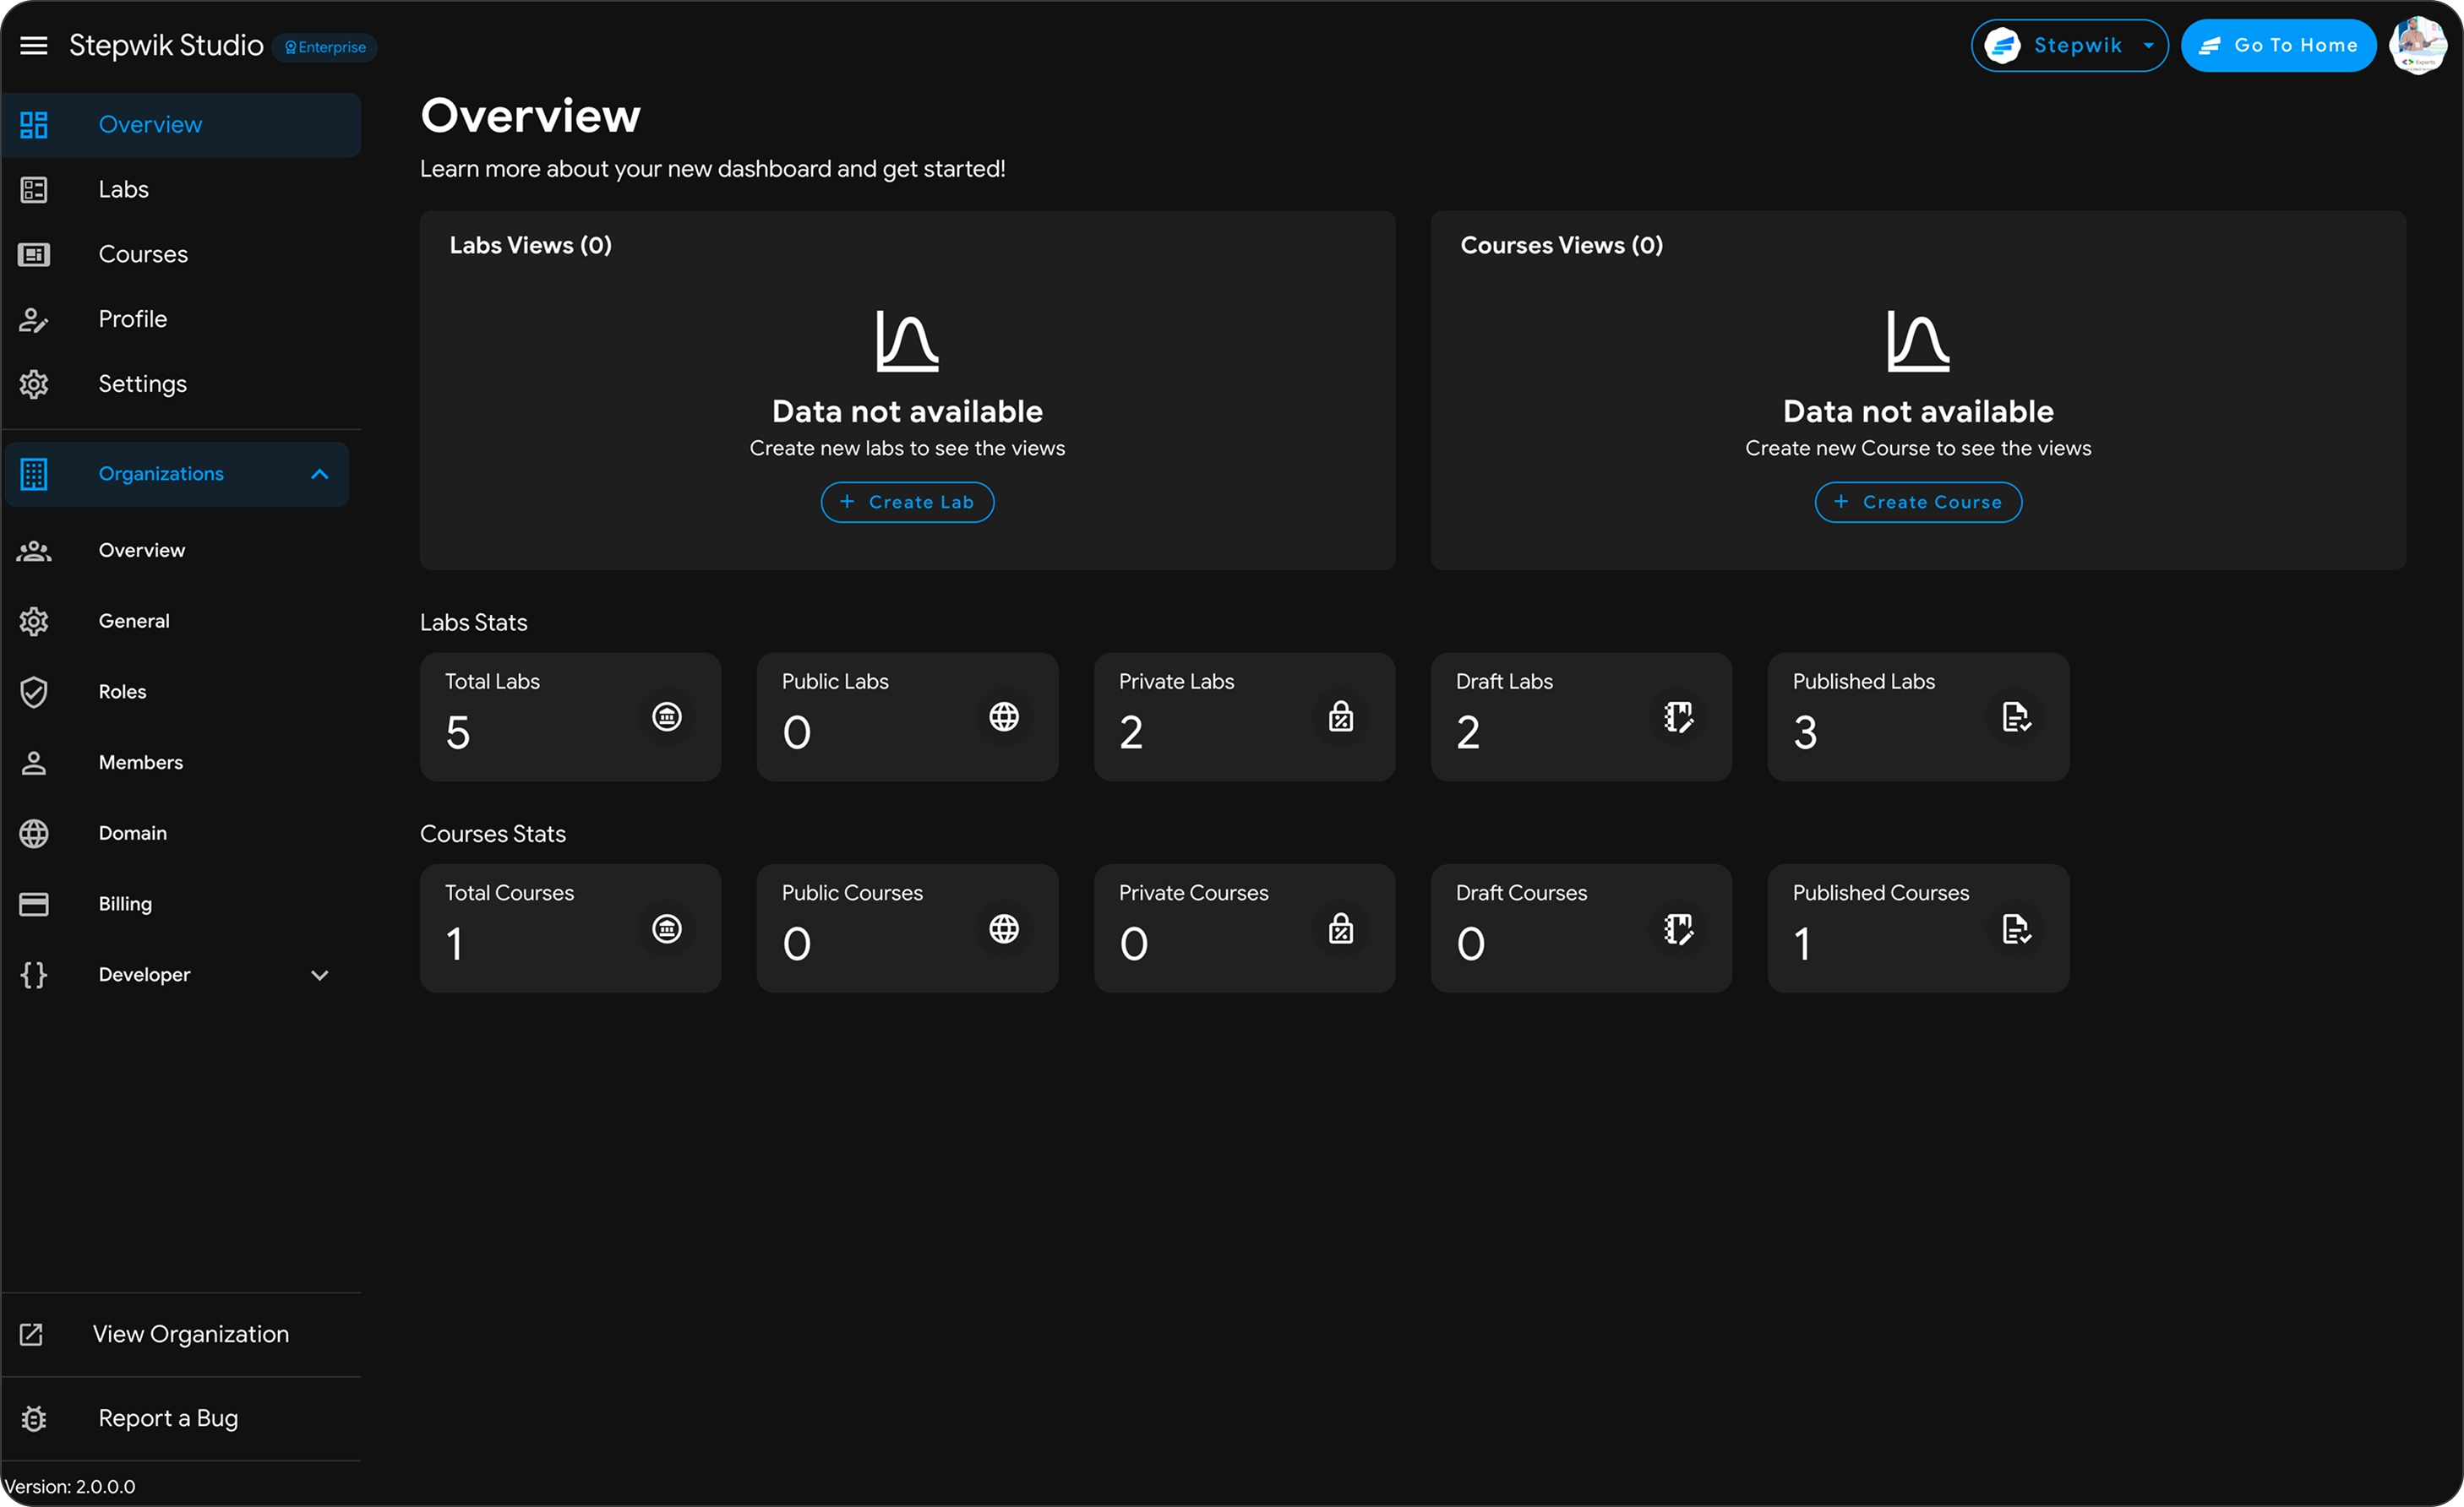2464x1507 pixels.
Task: Click the Go To Home button
Action: (2278, 46)
